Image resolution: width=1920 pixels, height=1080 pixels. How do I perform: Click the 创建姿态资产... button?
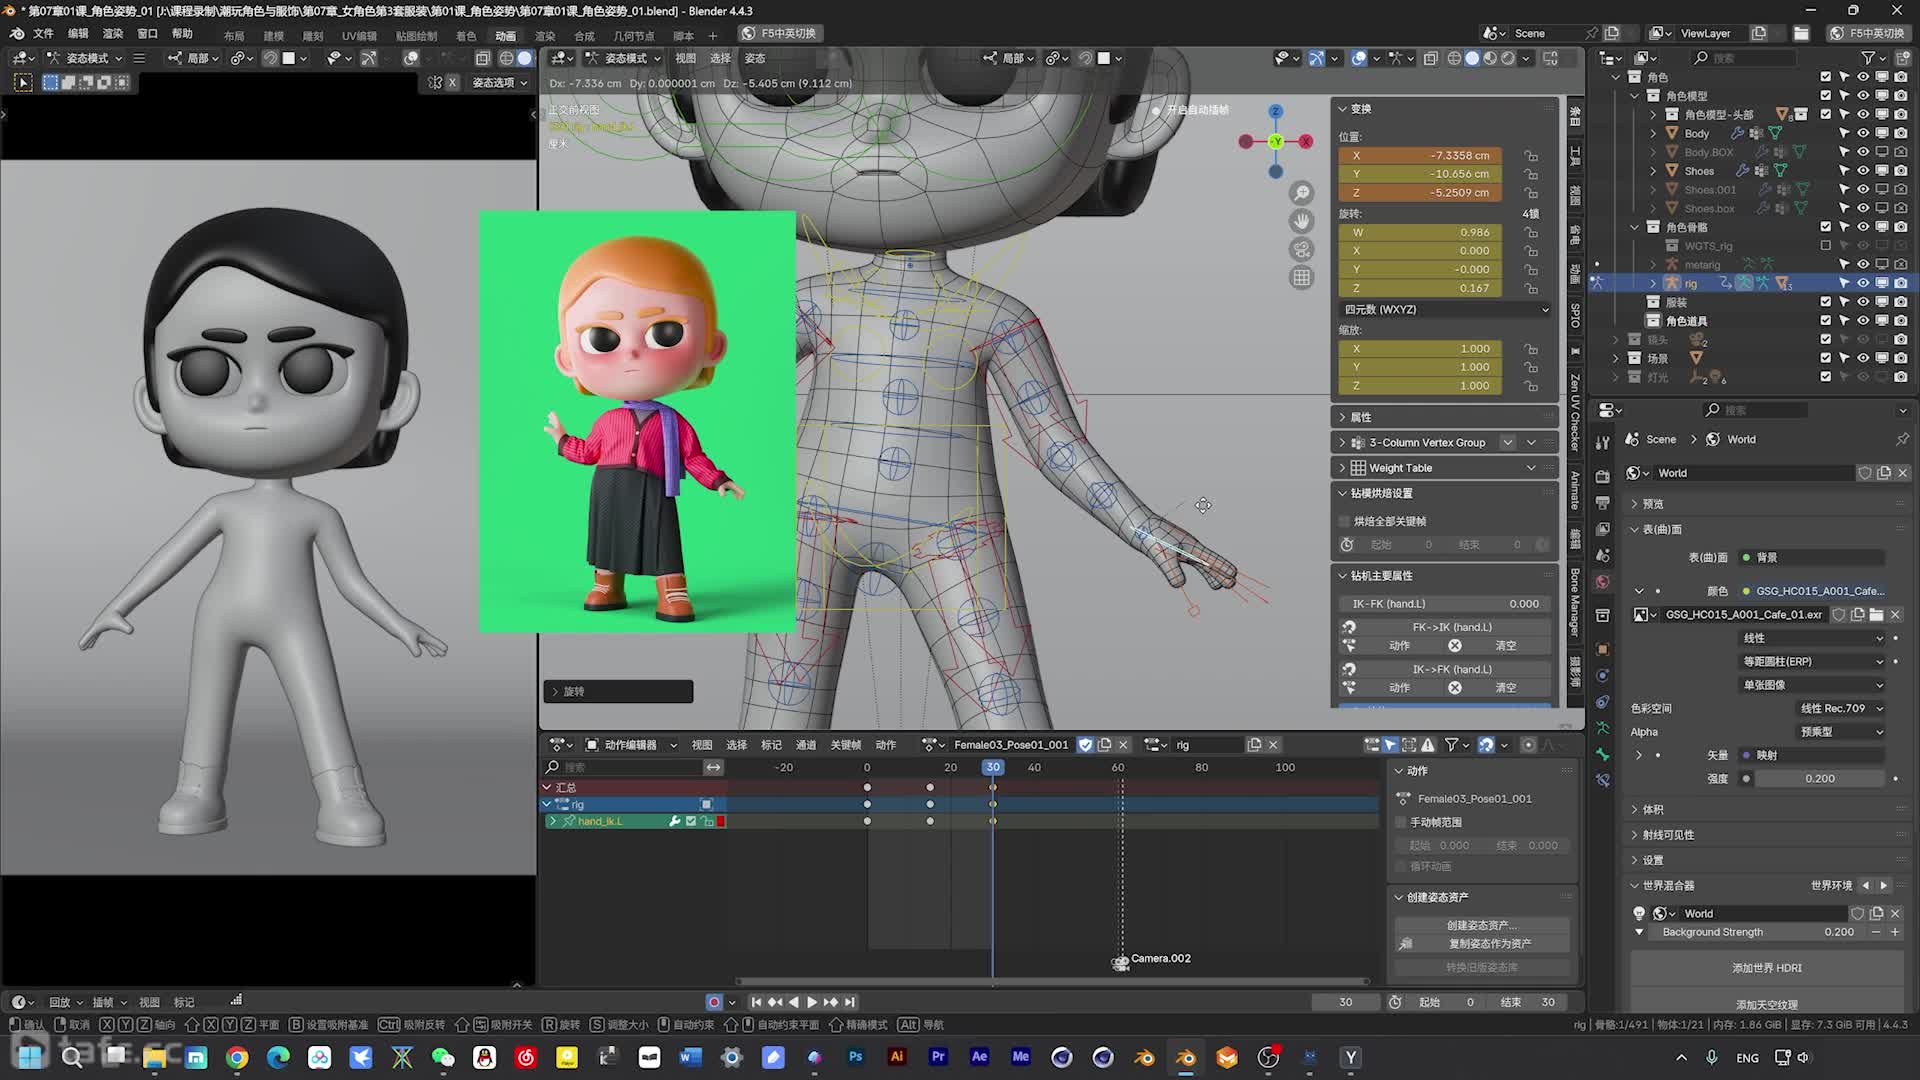pos(1482,926)
